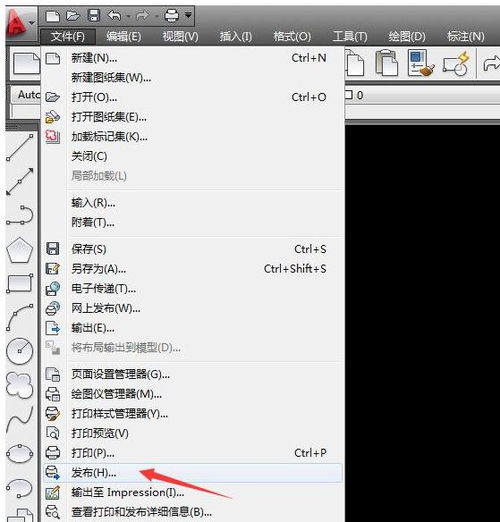Open the undo history dropdown arrow
This screenshot has width=500, height=522.
point(128,16)
